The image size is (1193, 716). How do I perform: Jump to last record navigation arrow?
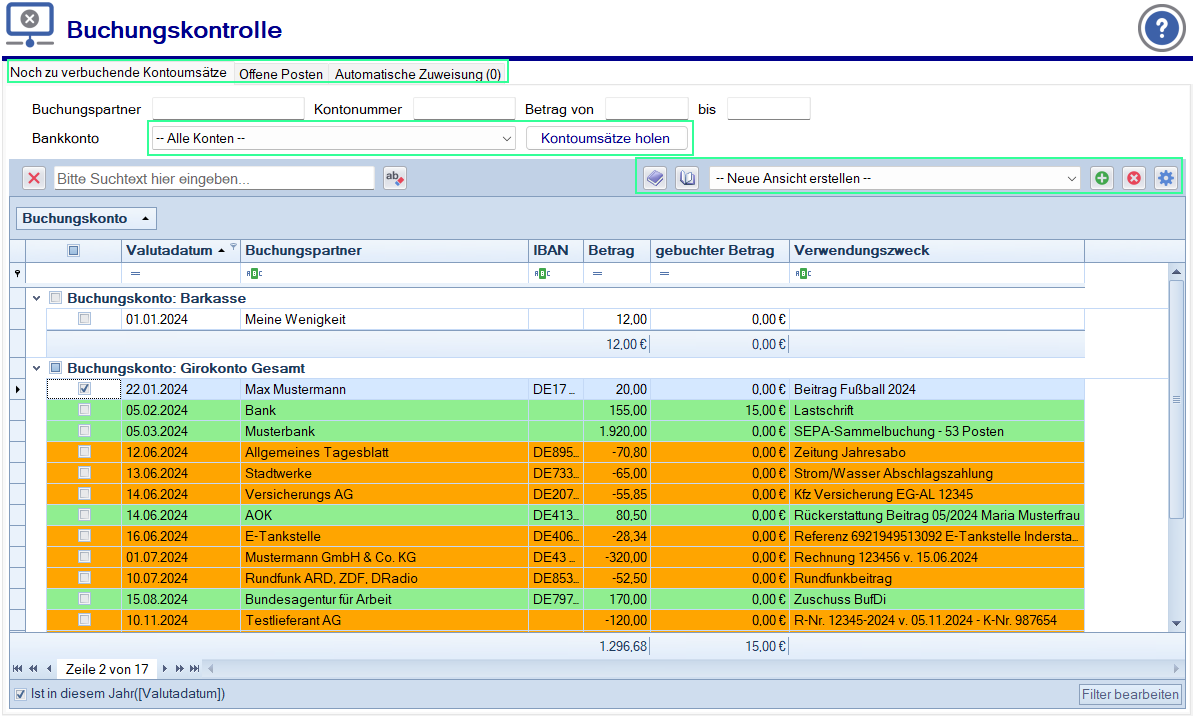pos(194,668)
